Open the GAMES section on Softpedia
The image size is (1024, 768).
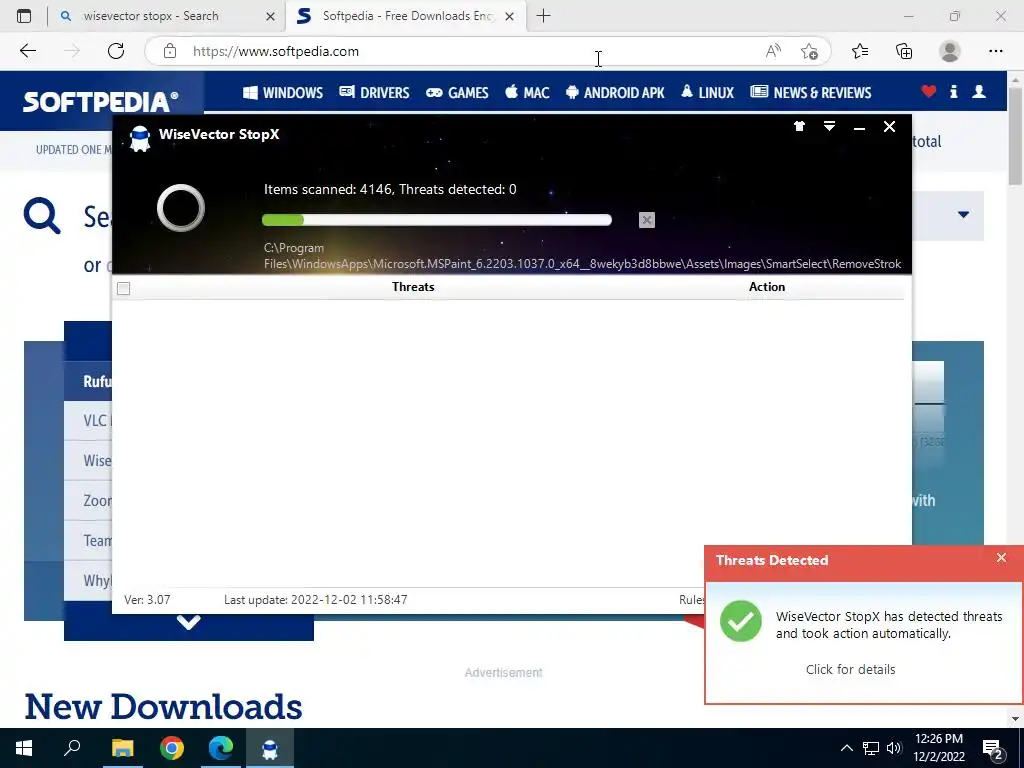coord(457,93)
